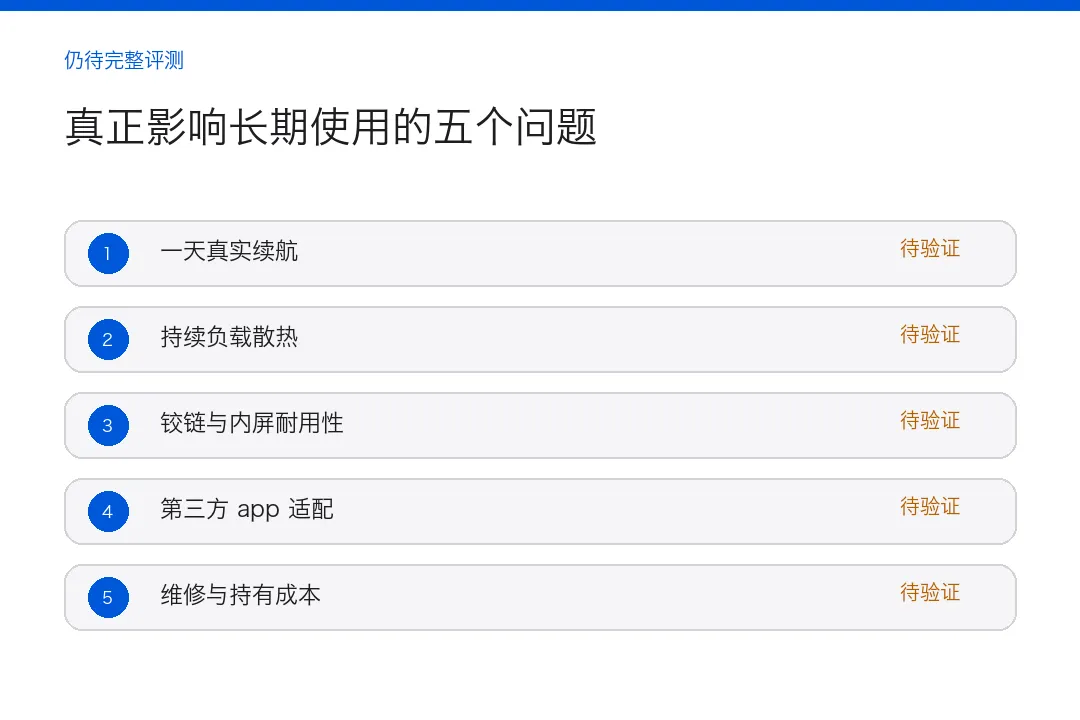Click 待验证 status in 铰链与内屏耐用性 row

(x=930, y=420)
